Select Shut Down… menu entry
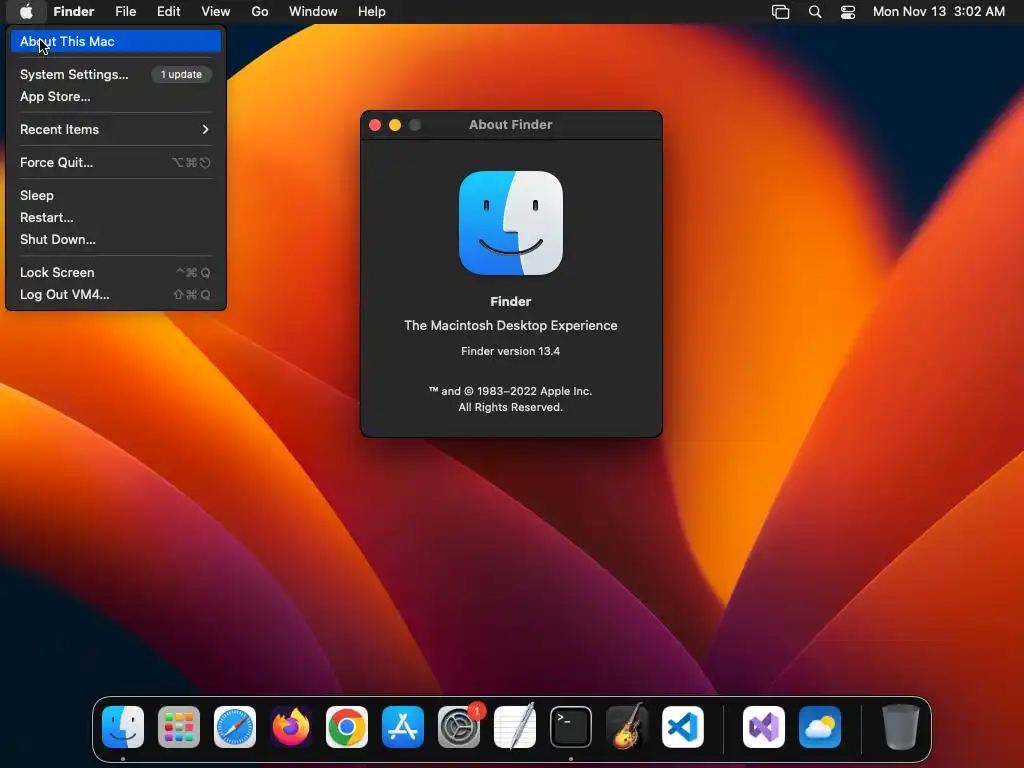This screenshot has width=1024, height=768. click(116, 240)
